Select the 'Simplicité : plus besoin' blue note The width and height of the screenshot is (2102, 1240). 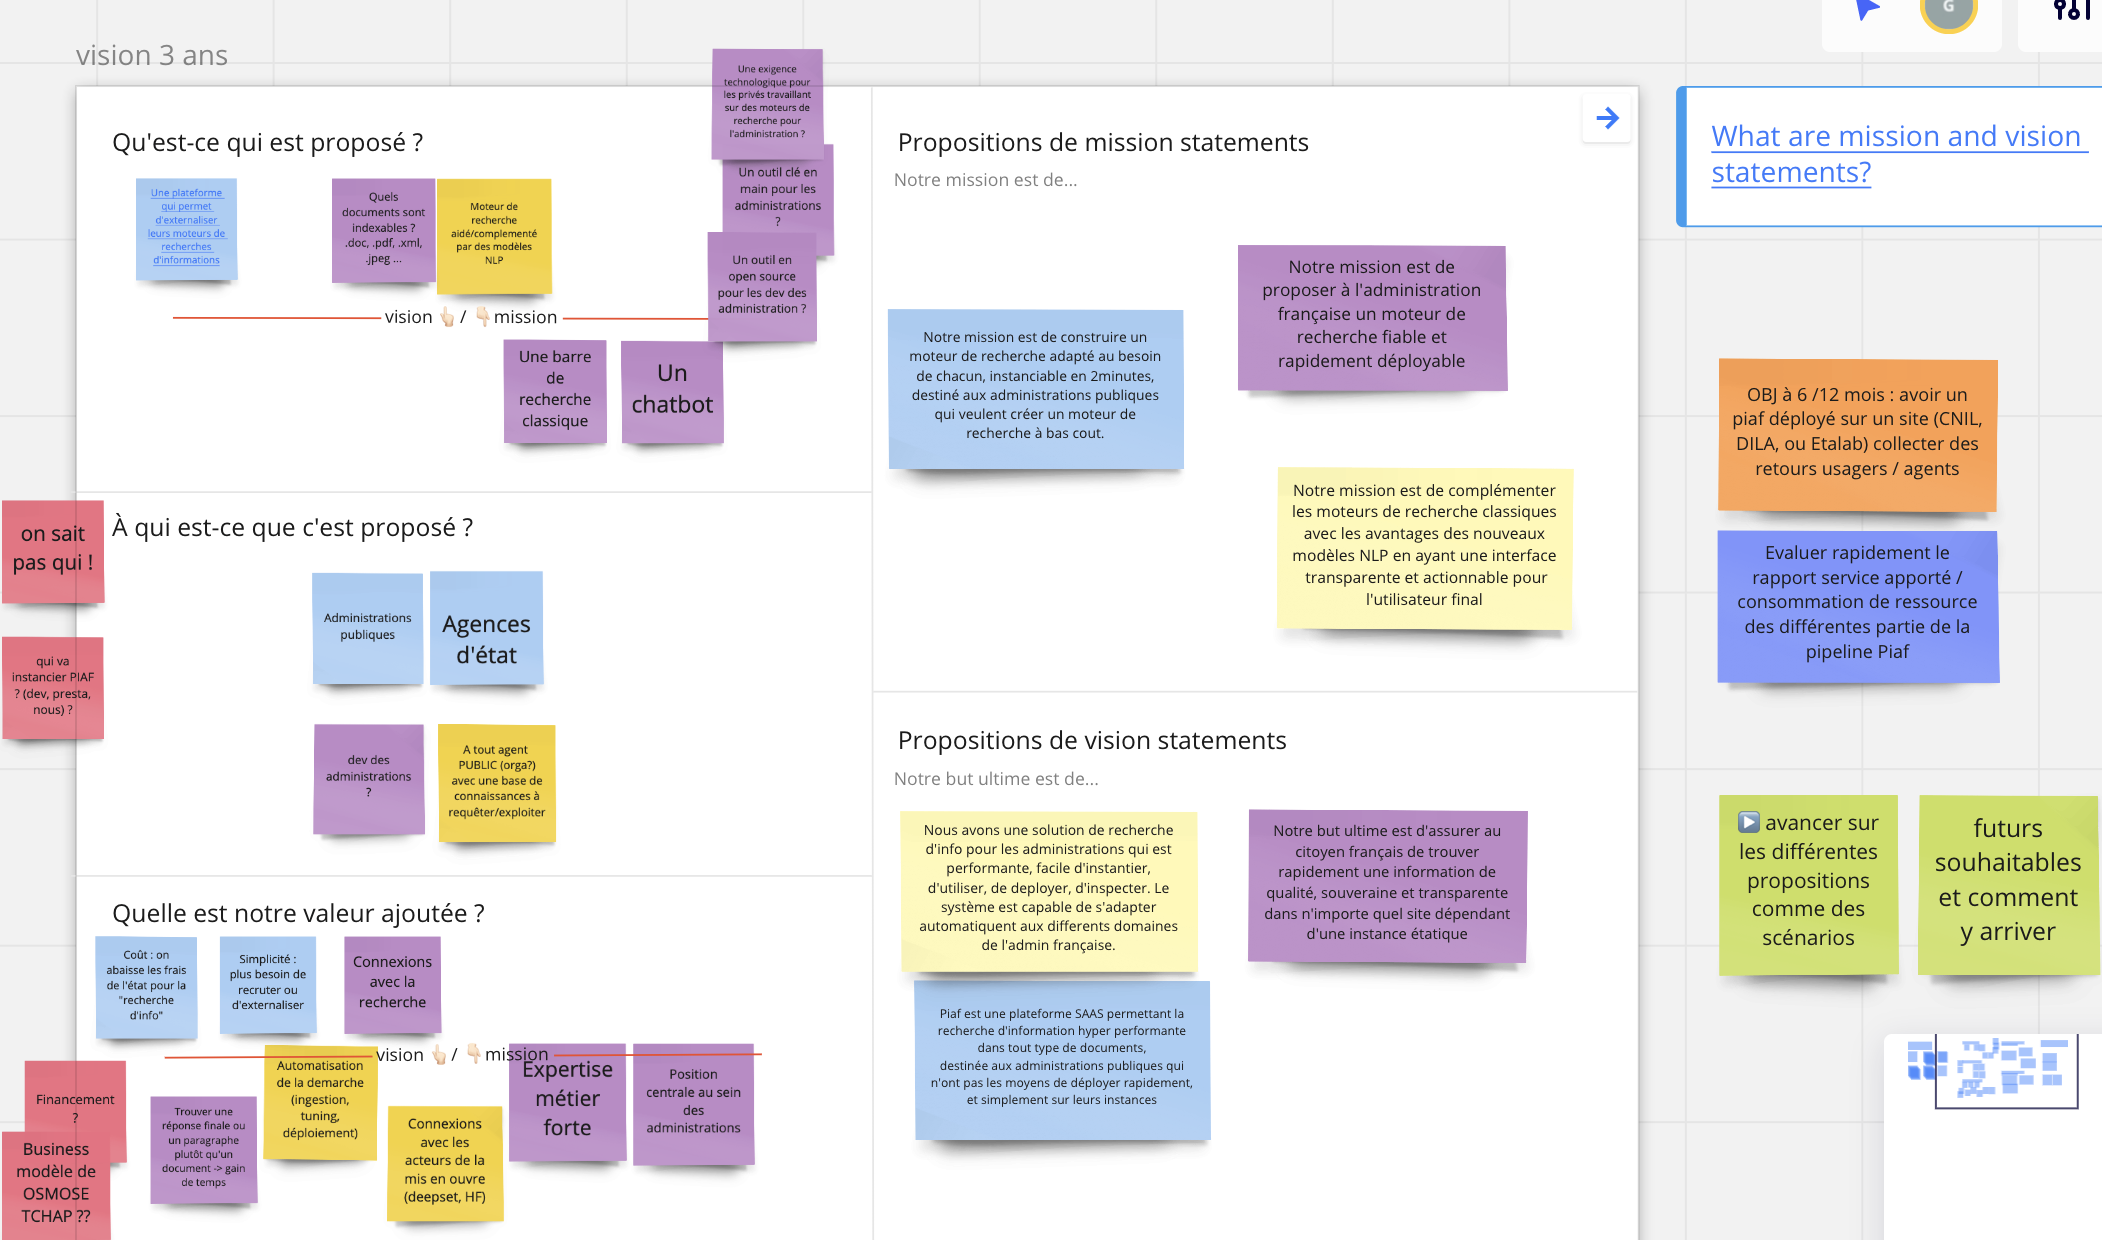tap(268, 984)
